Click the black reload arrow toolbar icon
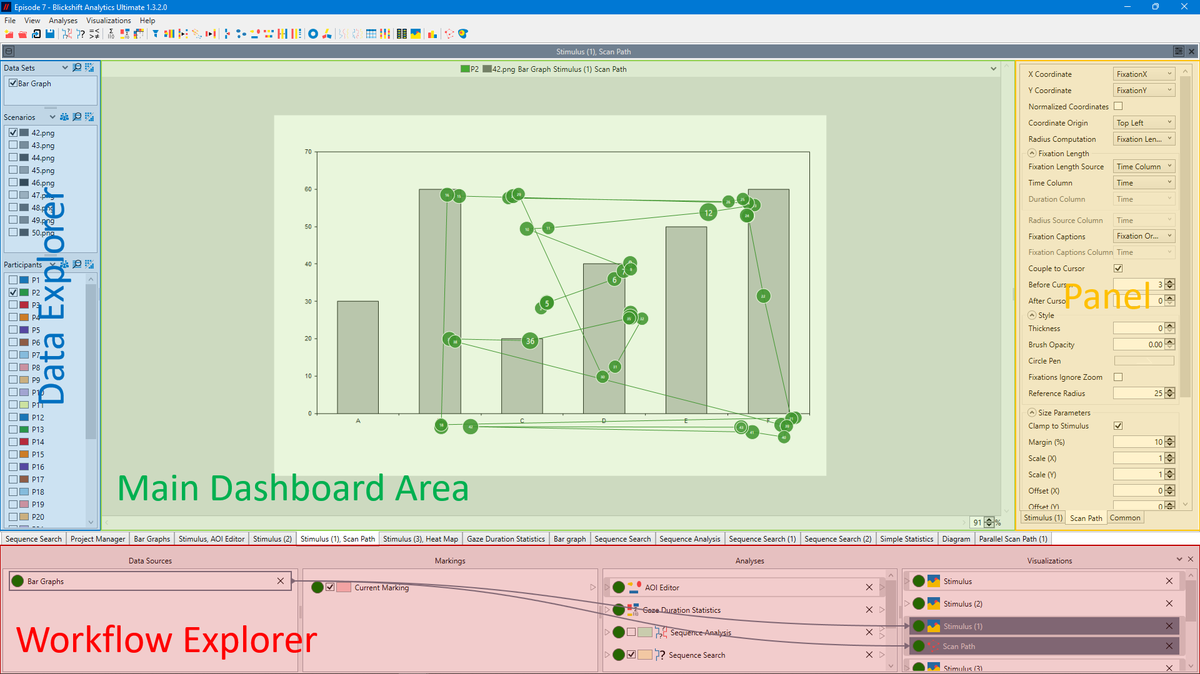The width and height of the screenshot is (1200, 674). coord(36,34)
